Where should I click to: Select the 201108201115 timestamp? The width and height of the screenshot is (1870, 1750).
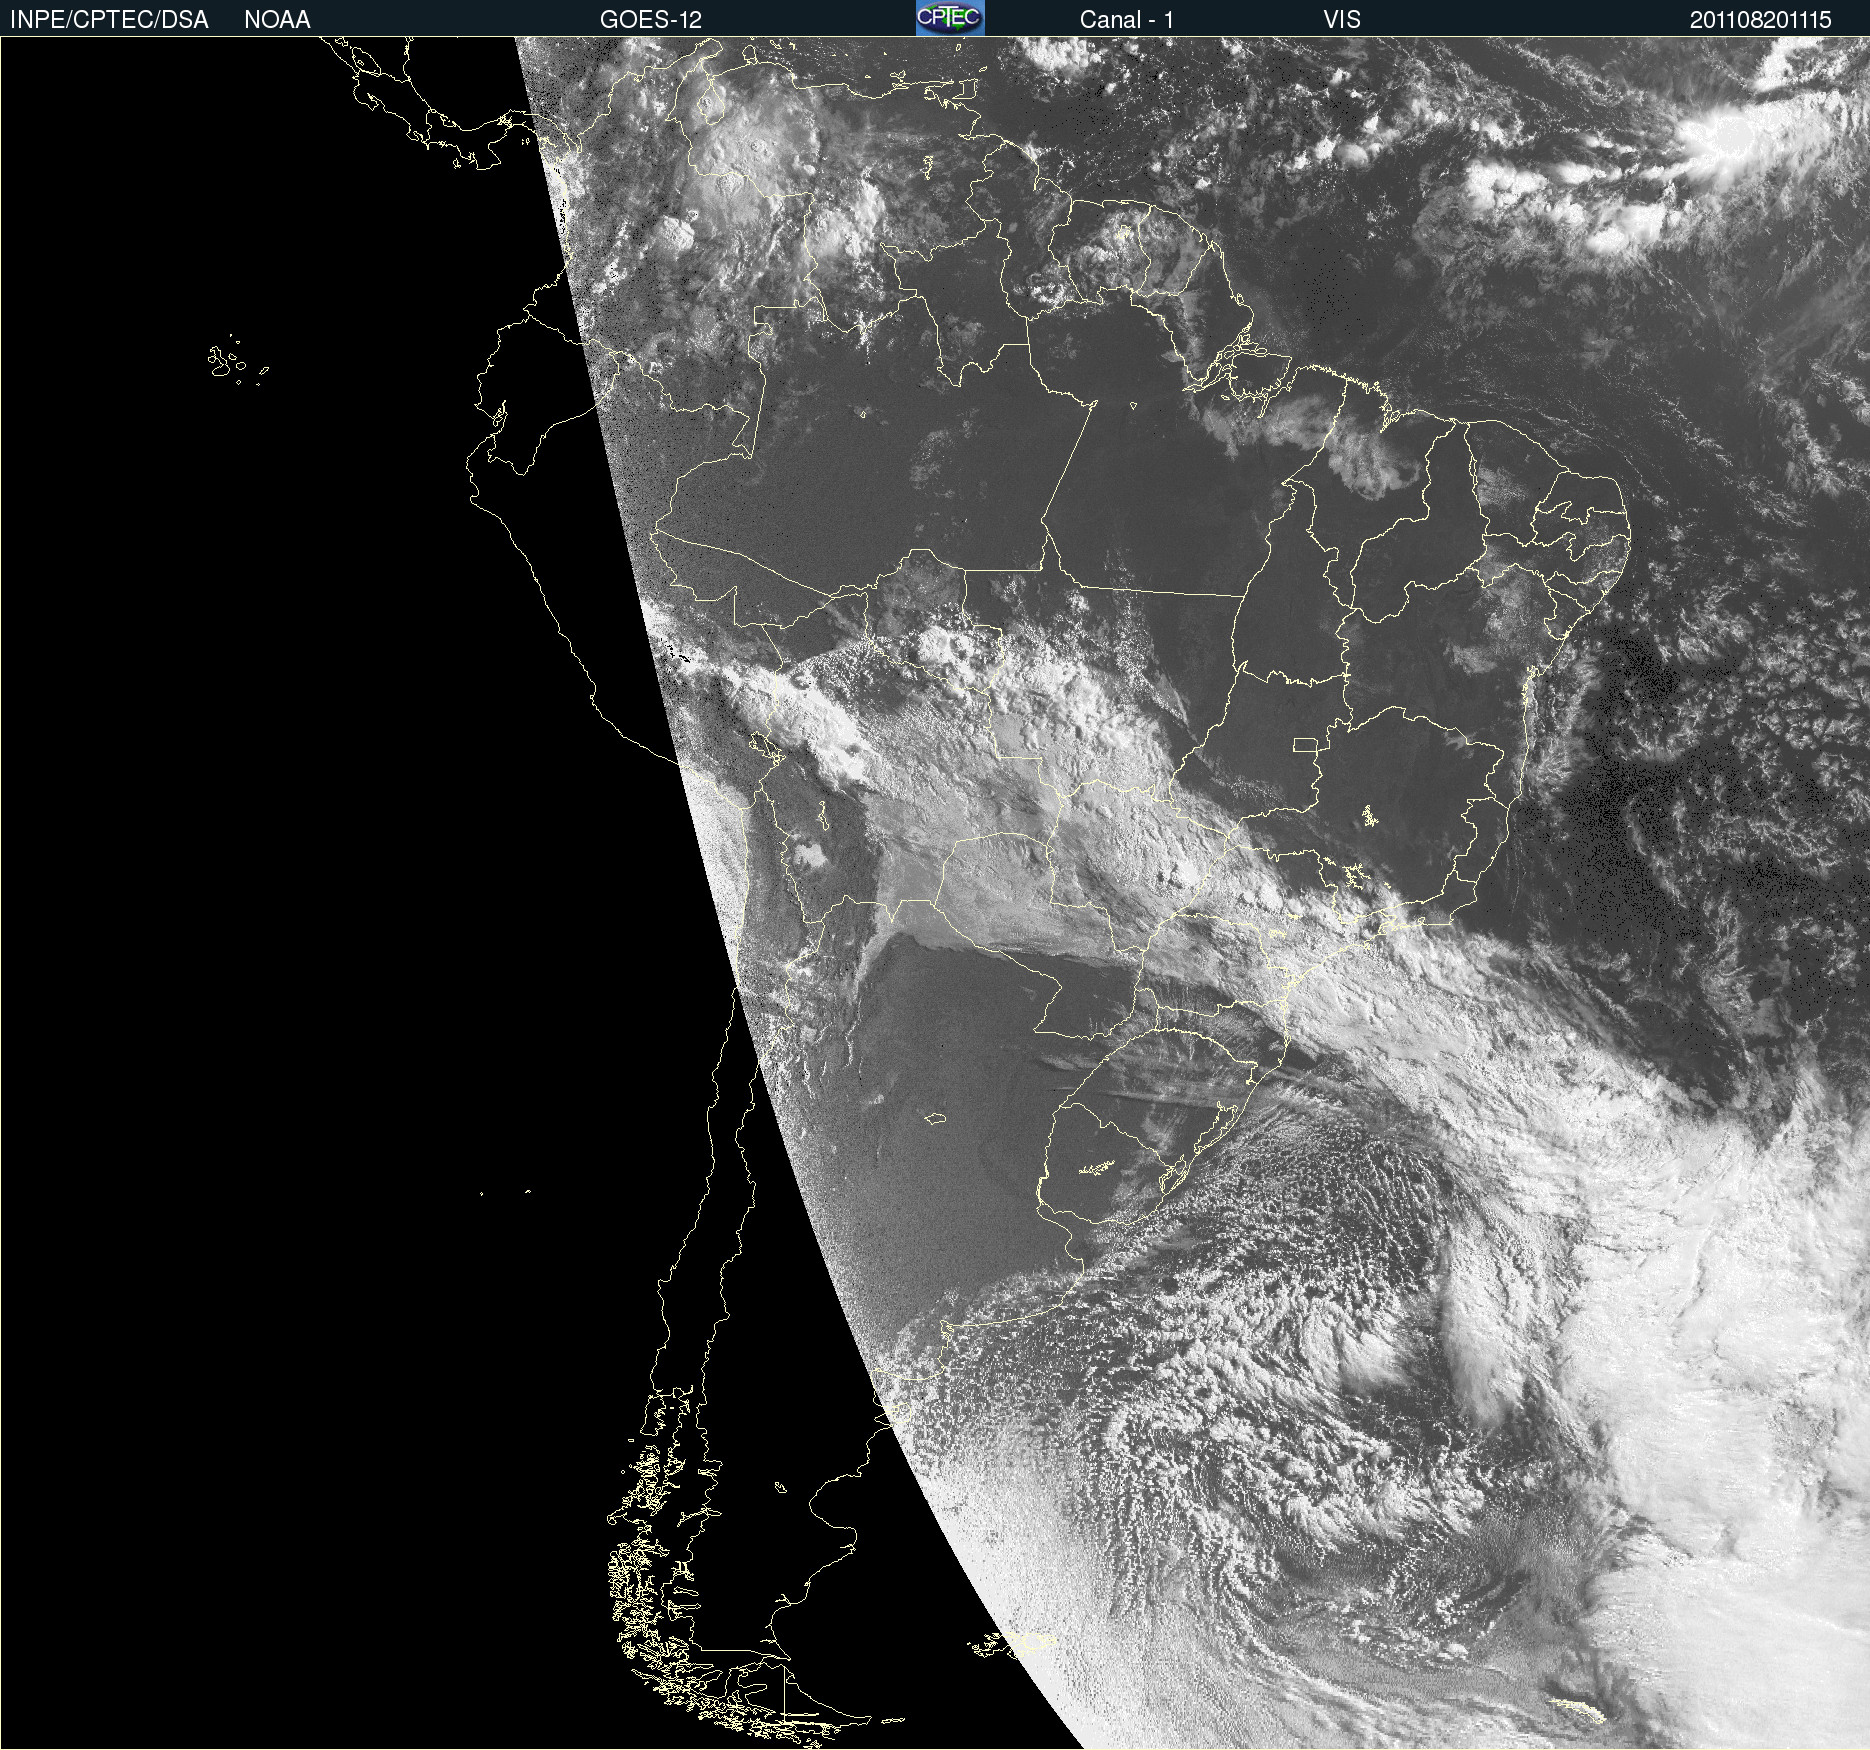[x=1761, y=20]
